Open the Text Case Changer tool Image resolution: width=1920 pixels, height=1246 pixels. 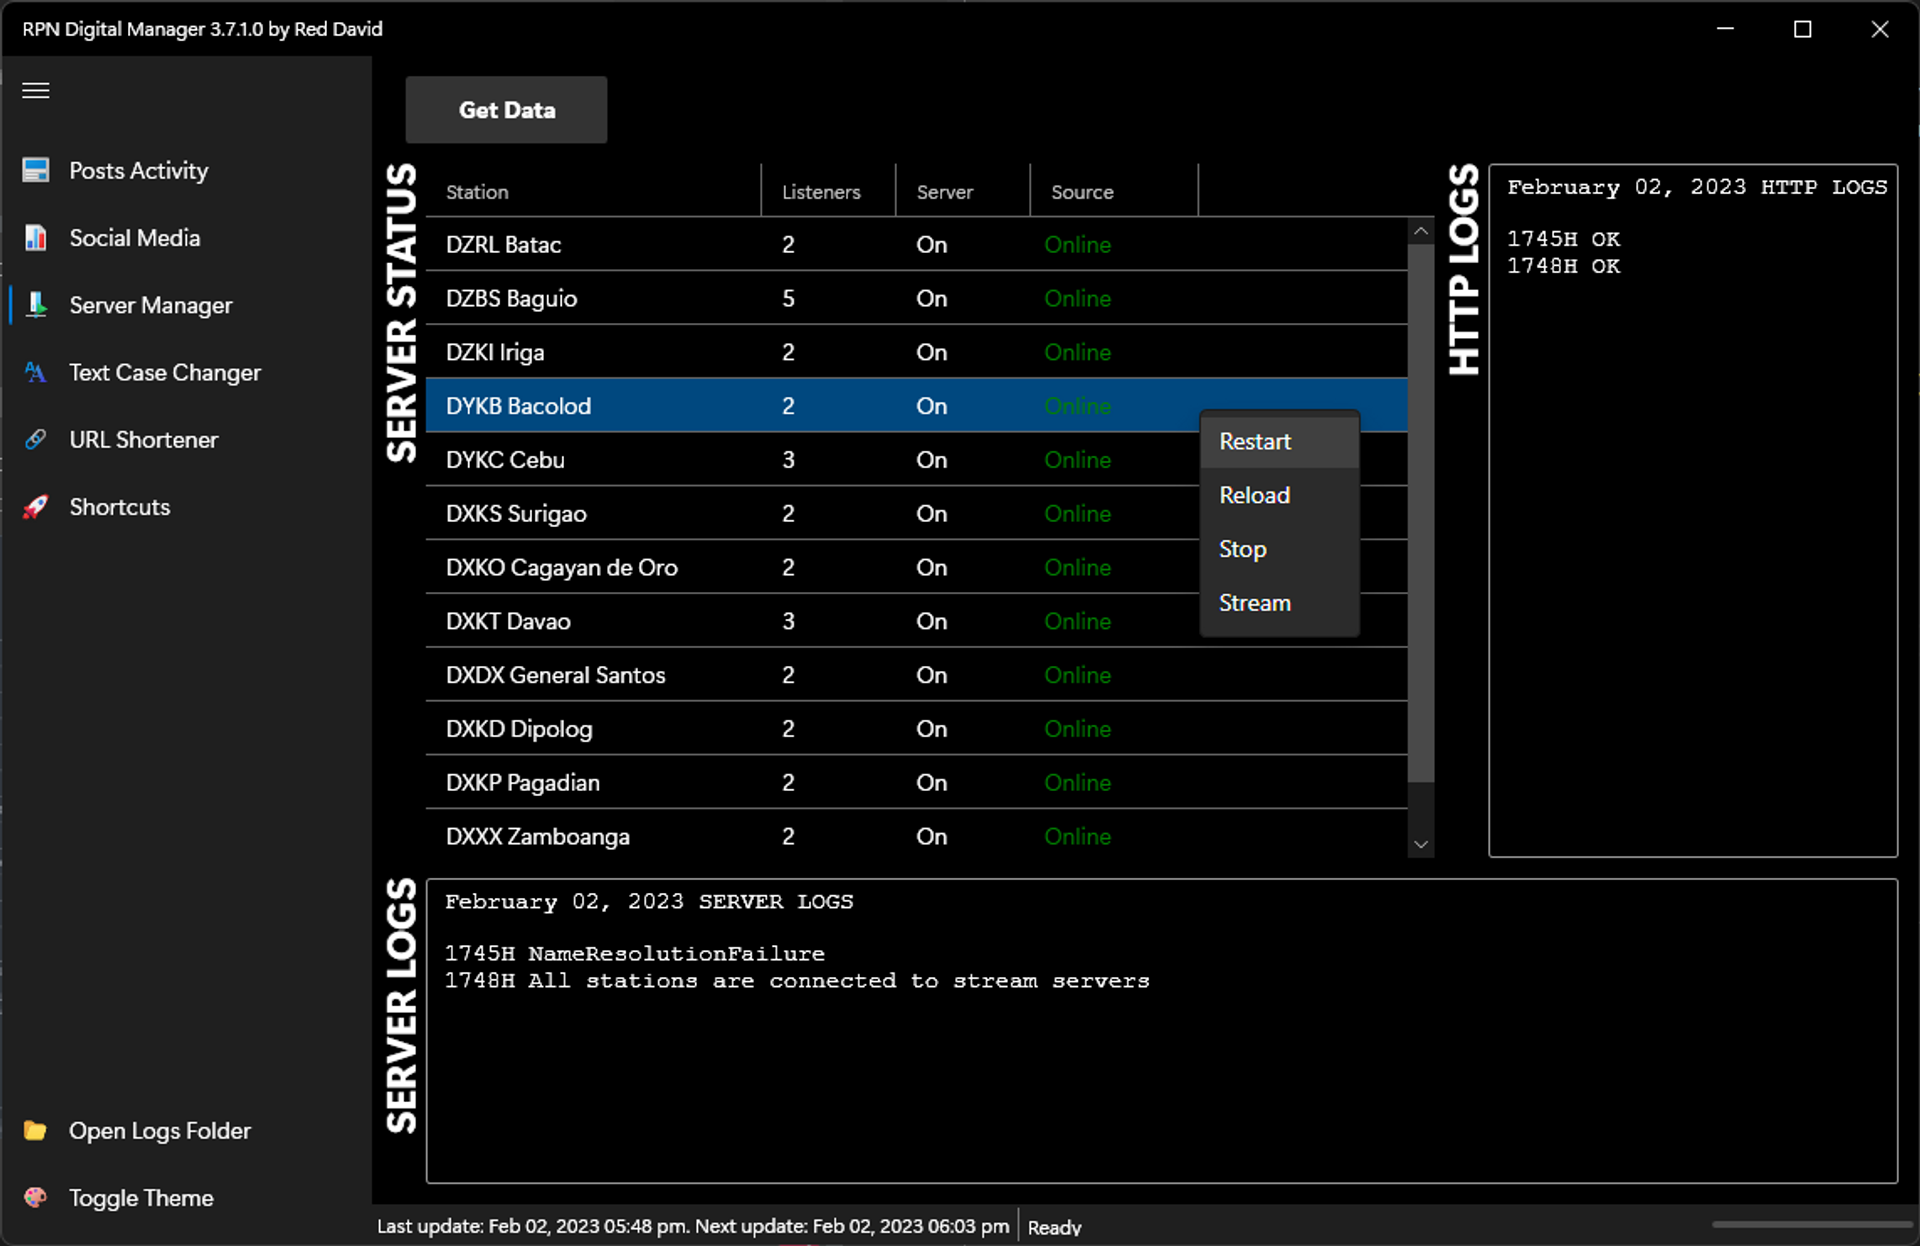pyautogui.click(x=165, y=373)
